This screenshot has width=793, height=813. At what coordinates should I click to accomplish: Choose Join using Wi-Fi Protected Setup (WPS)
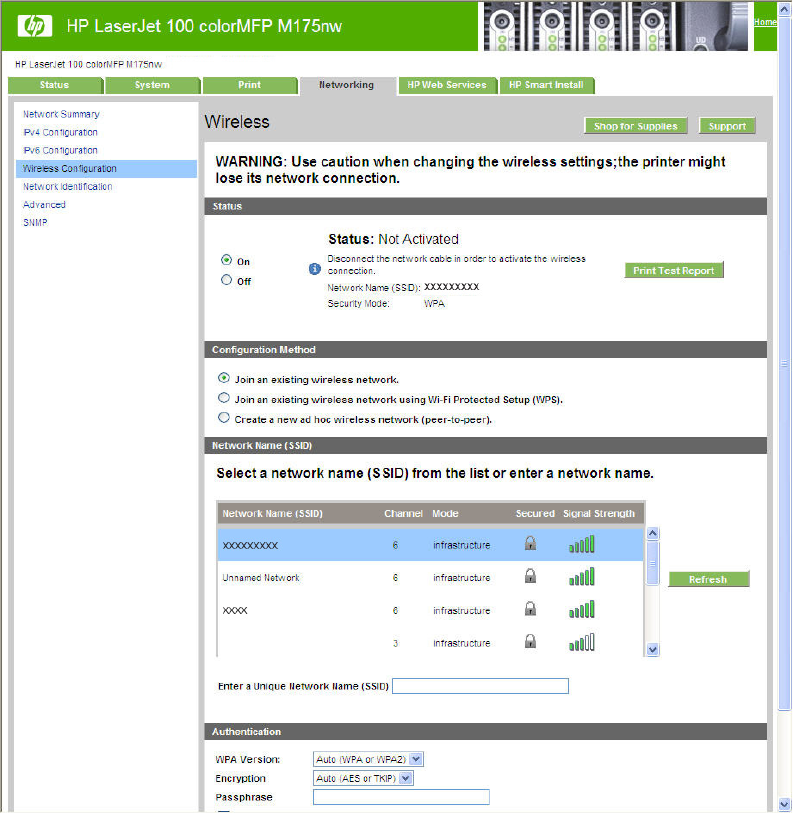coord(224,398)
